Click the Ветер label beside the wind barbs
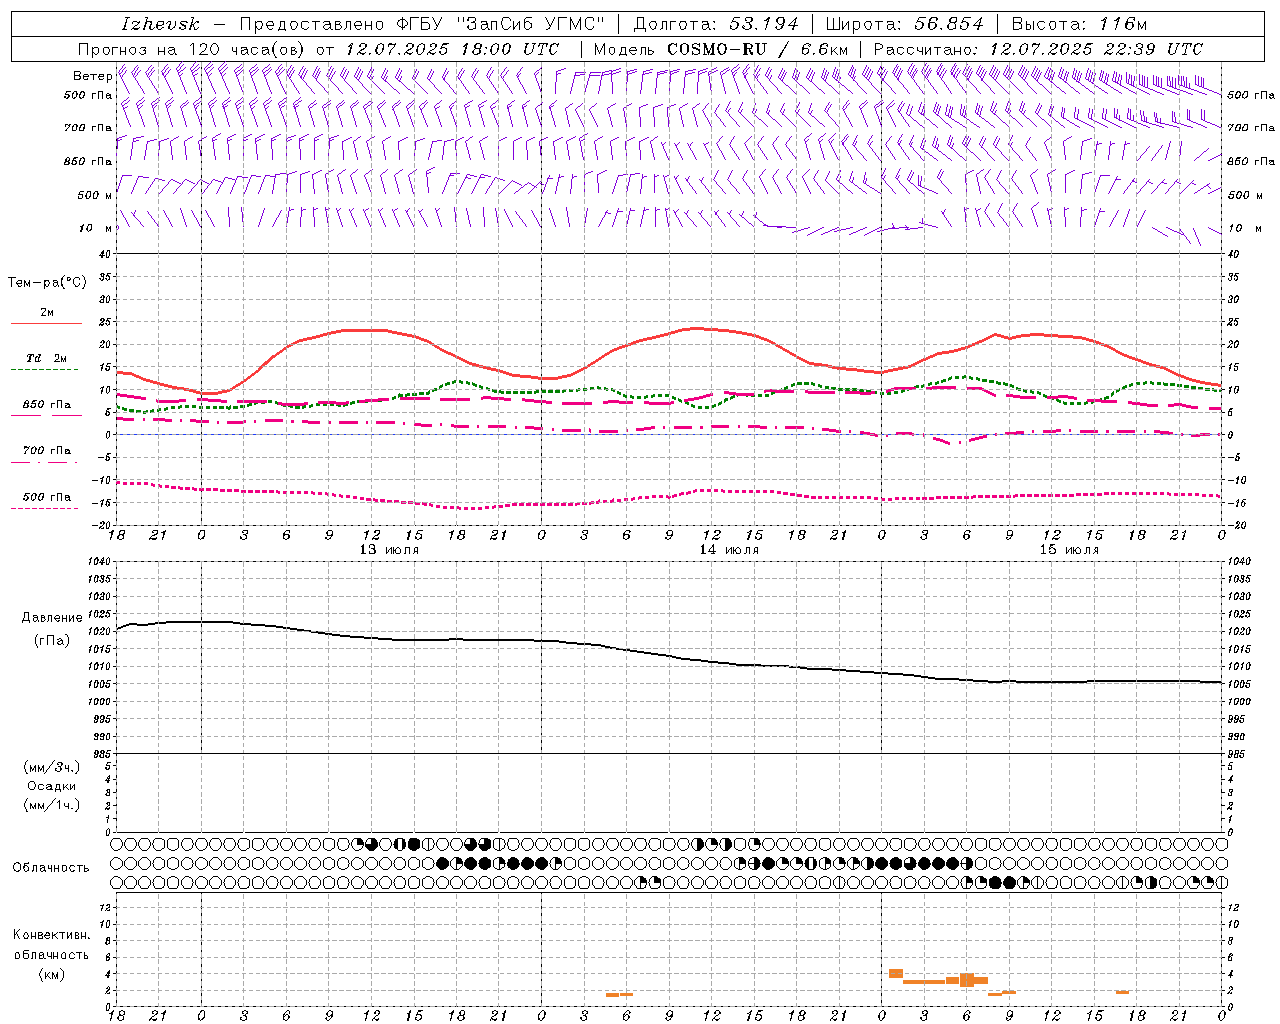This screenshot has width=1280, height=1024. pyautogui.click(x=92, y=76)
